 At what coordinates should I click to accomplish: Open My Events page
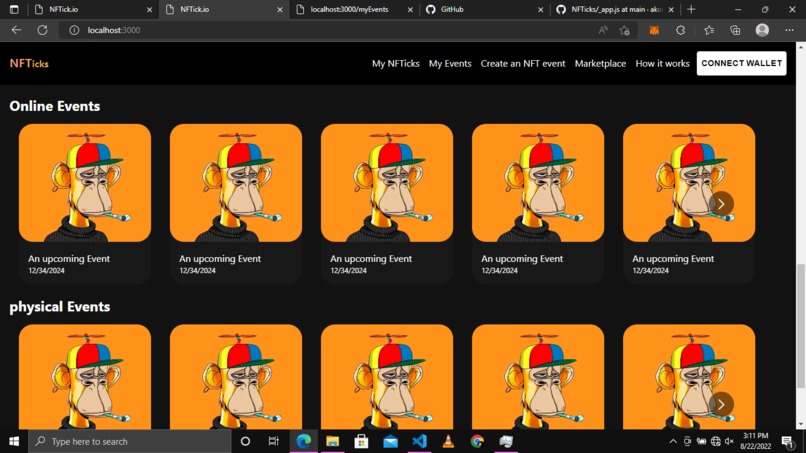450,63
